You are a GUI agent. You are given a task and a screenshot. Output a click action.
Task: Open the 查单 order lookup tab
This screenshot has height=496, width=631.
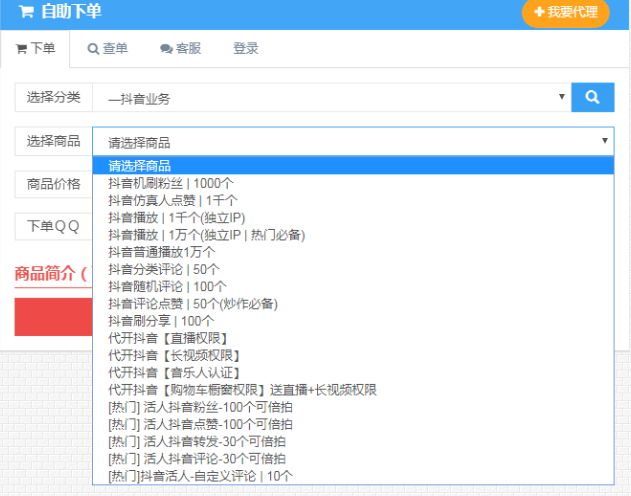[107, 49]
